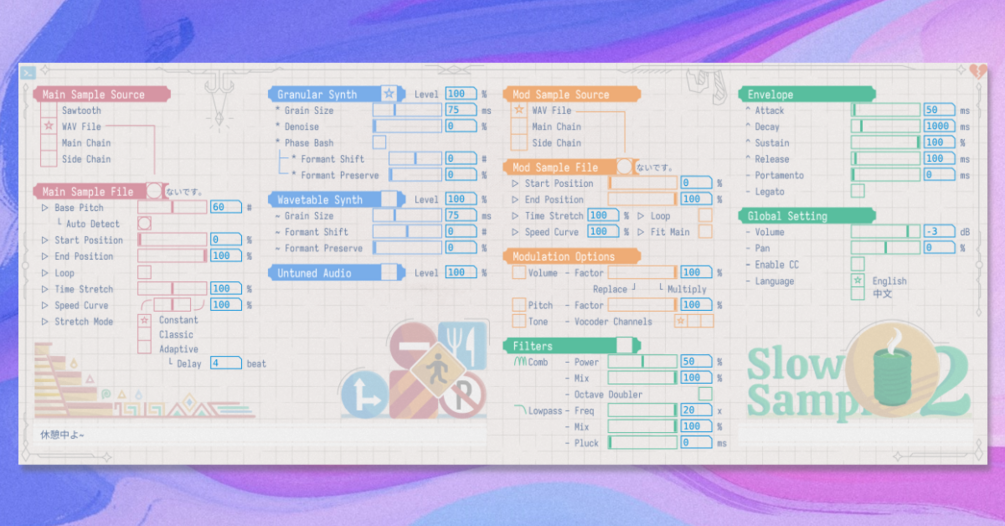Viewport: 1005px width, 526px height.
Task: Select Main Chain under Main Sample Source
Action: coord(49,142)
